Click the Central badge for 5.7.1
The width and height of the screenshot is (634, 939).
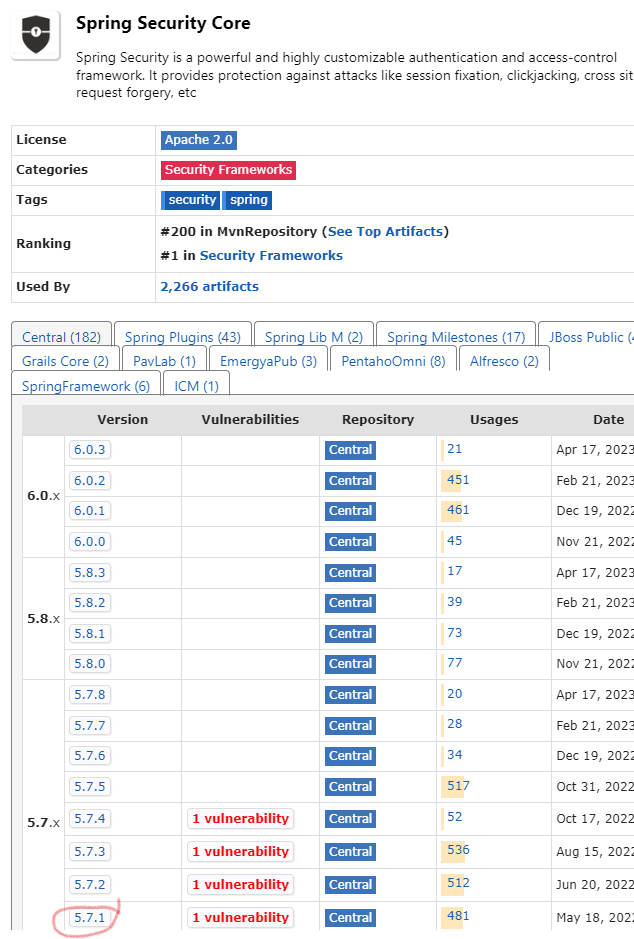point(350,918)
